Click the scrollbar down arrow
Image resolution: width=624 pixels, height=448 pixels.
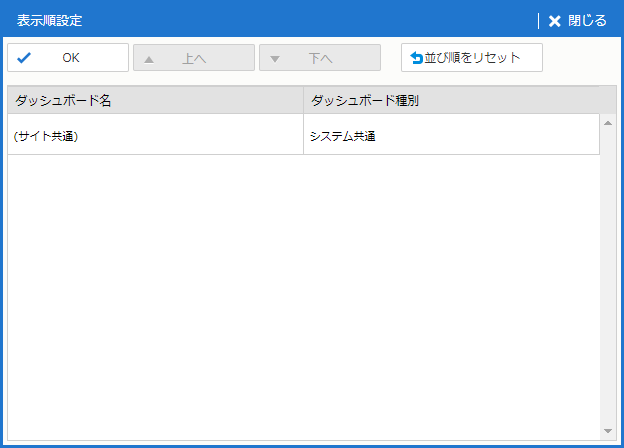pyautogui.click(x=607, y=431)
